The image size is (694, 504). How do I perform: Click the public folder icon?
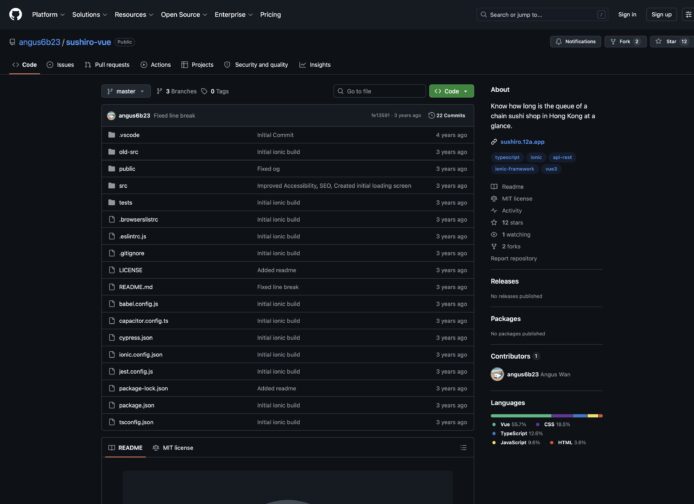coord(112,169)
